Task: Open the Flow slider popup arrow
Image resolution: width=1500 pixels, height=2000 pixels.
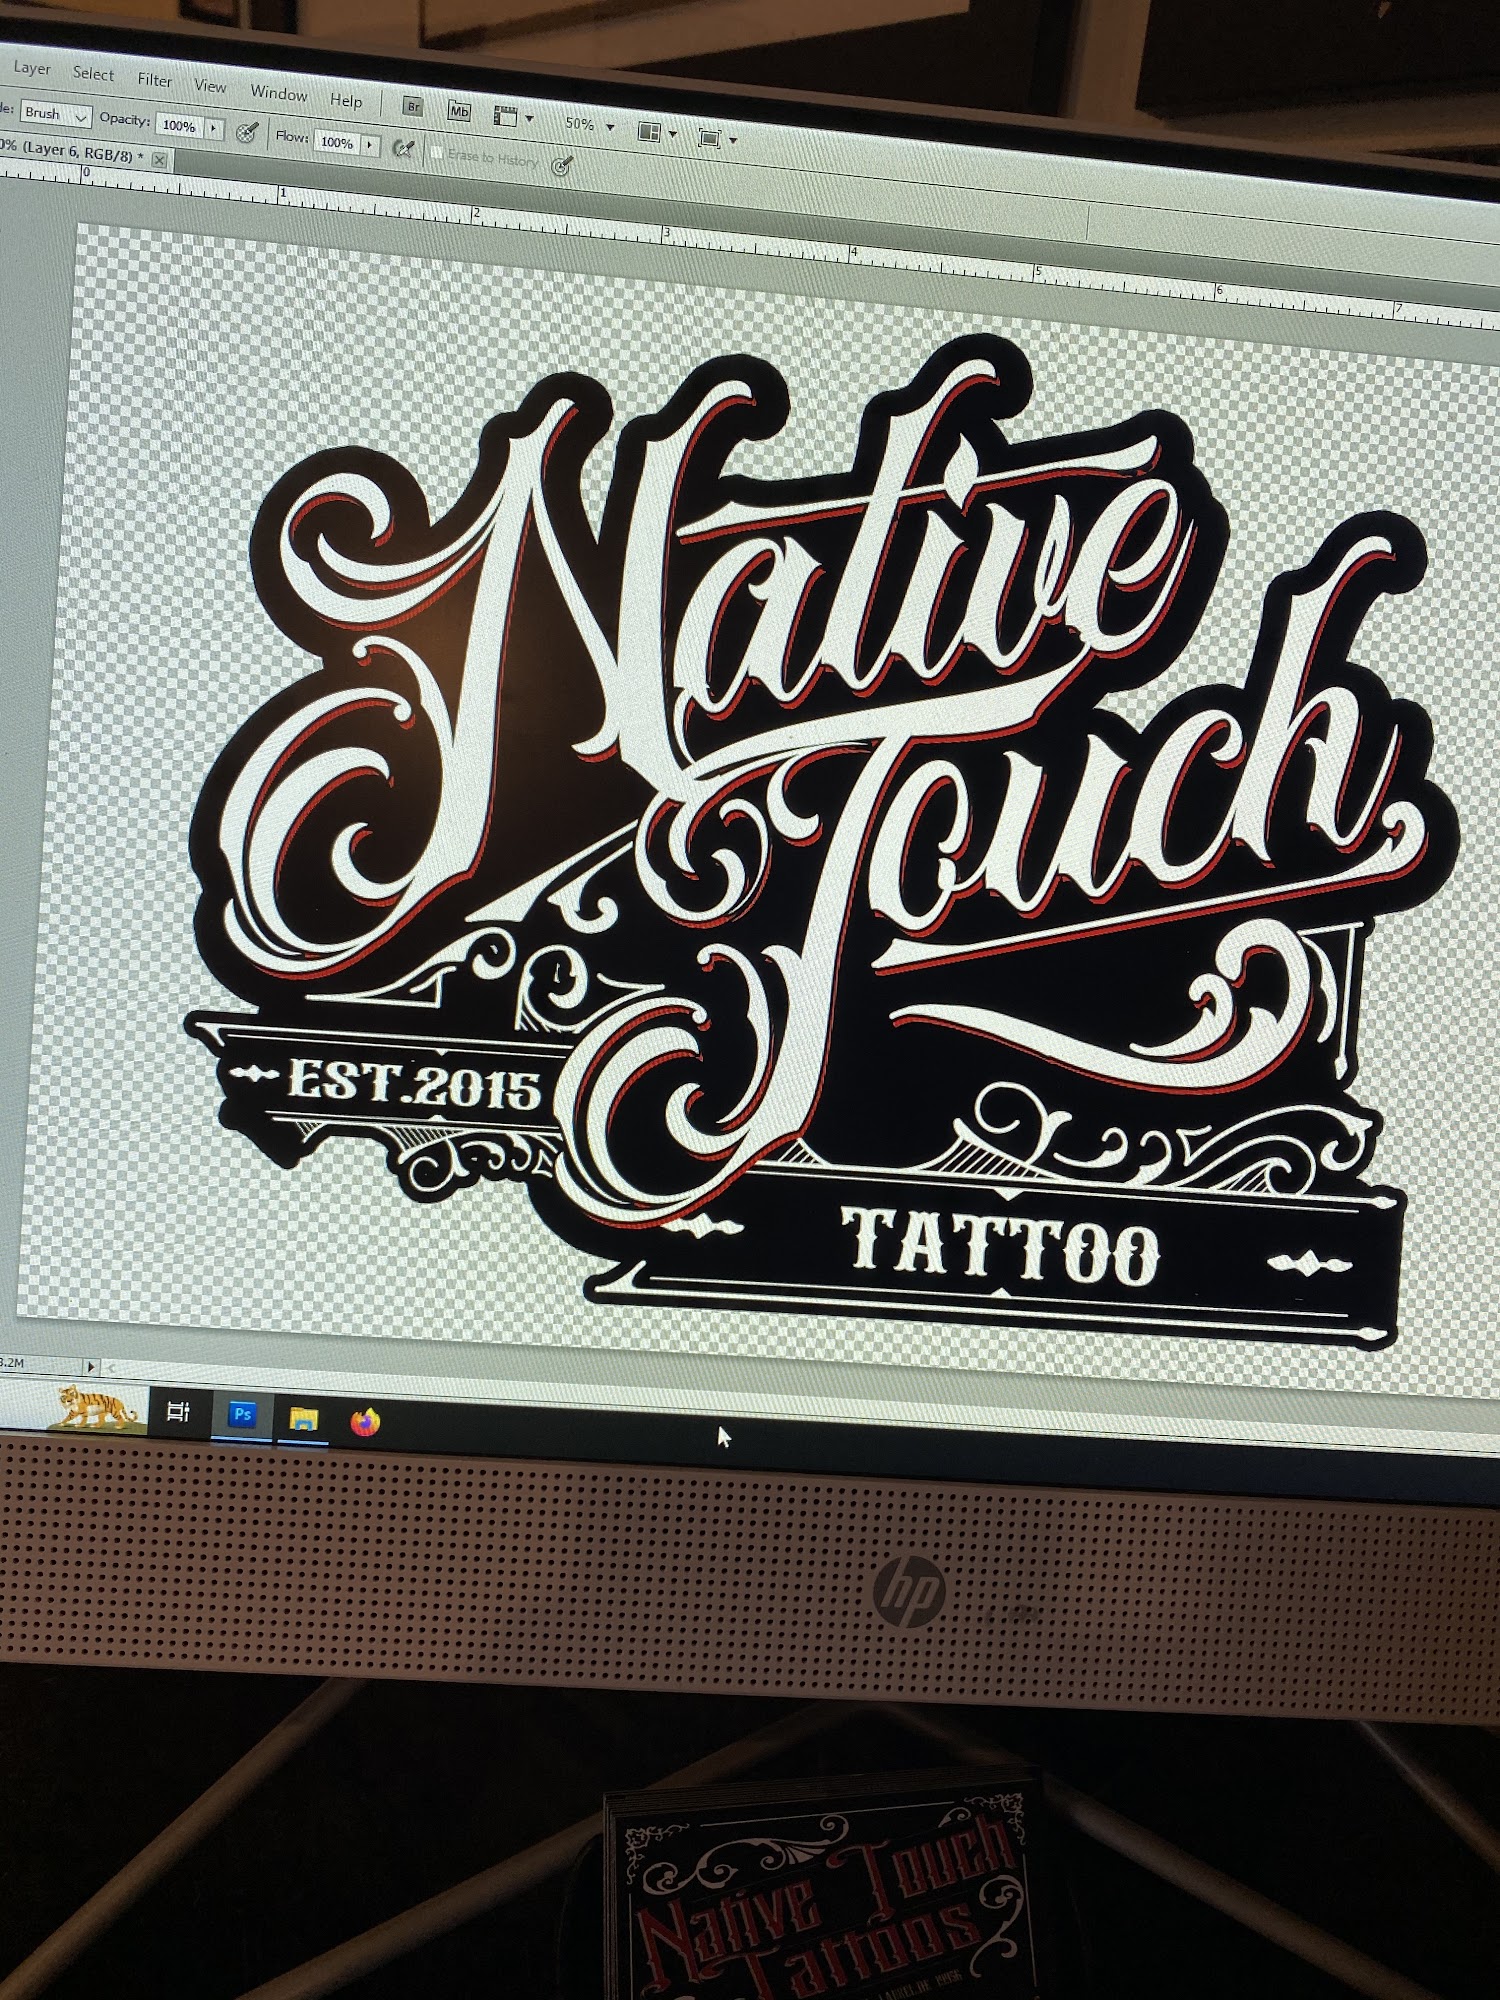Action: [371, 145]
